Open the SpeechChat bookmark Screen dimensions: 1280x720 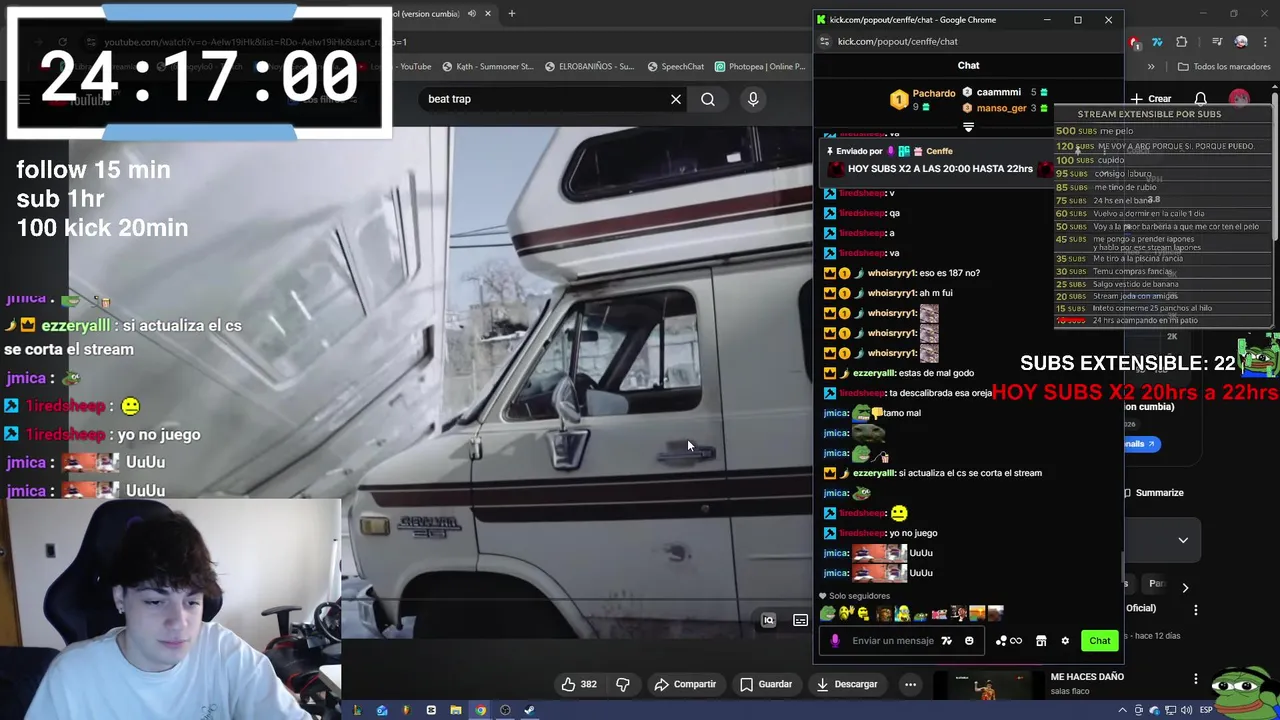[x=676, y=67]
